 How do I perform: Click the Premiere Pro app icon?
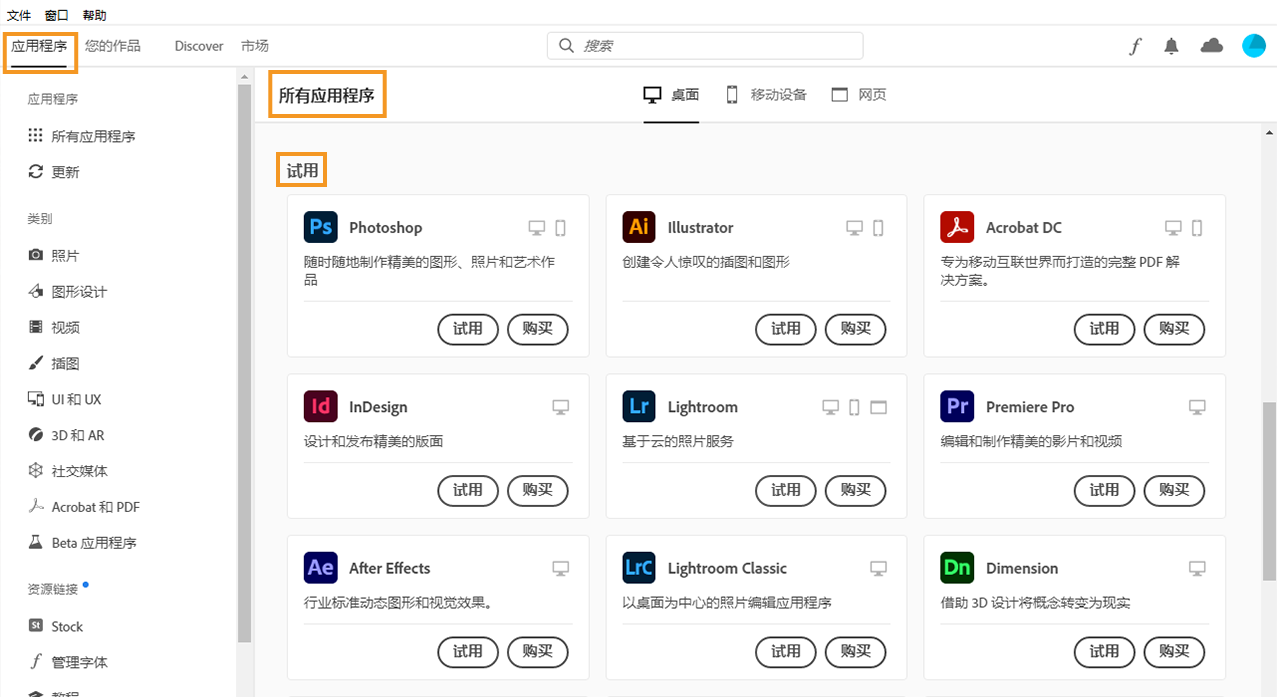(x=957, y=406)
